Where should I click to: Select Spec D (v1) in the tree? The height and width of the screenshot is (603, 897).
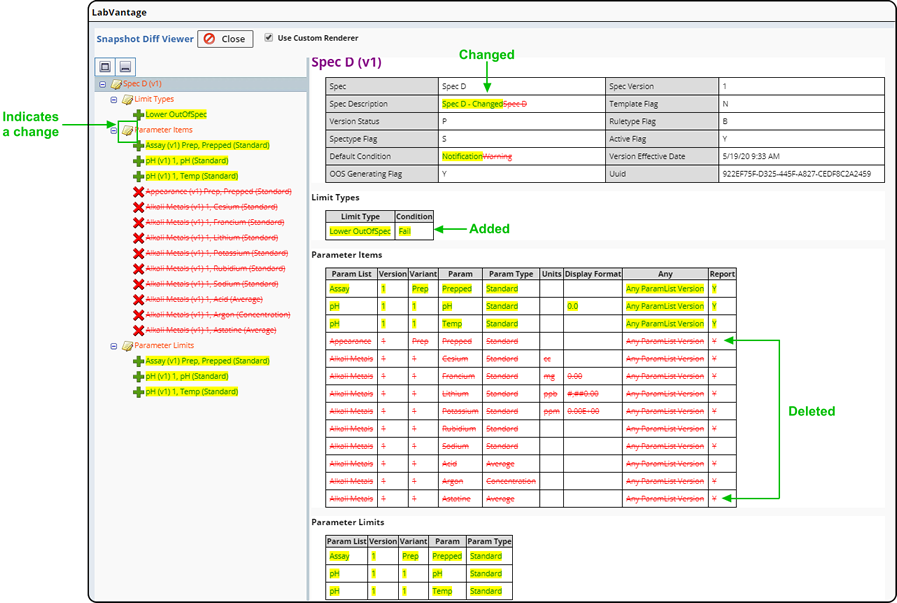[142, 84]
